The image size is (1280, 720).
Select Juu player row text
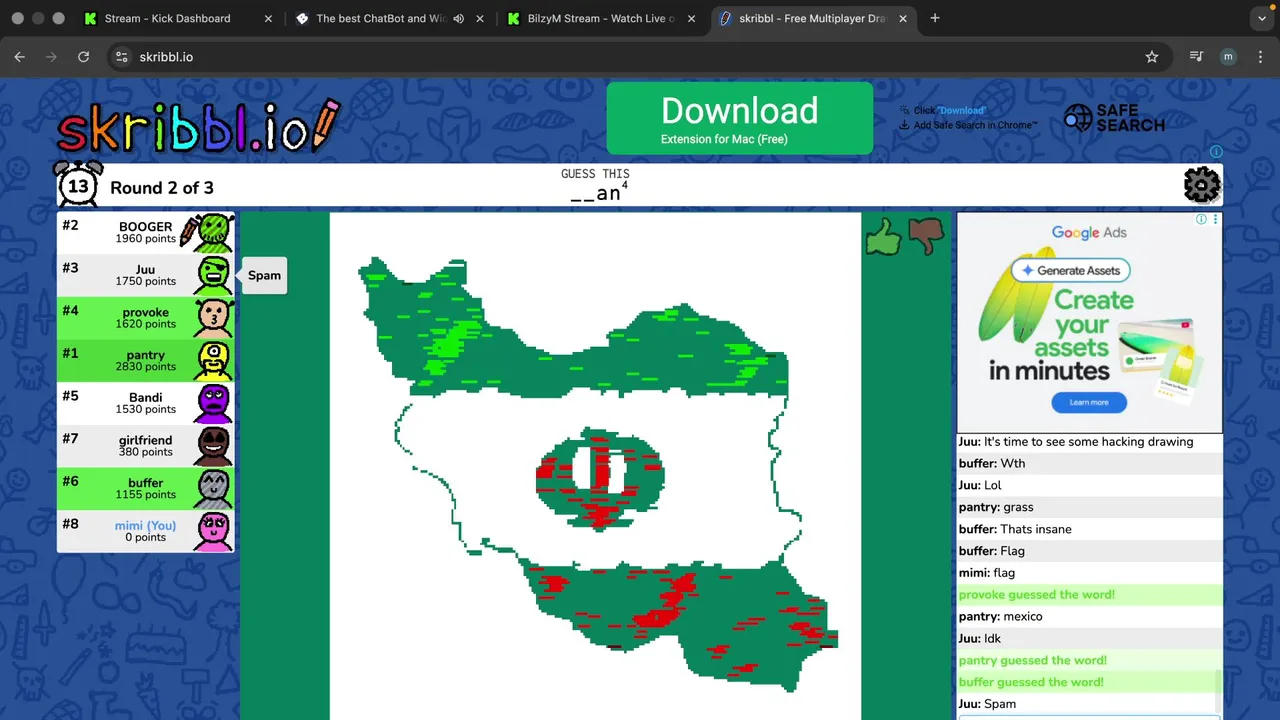pos(146,275)
